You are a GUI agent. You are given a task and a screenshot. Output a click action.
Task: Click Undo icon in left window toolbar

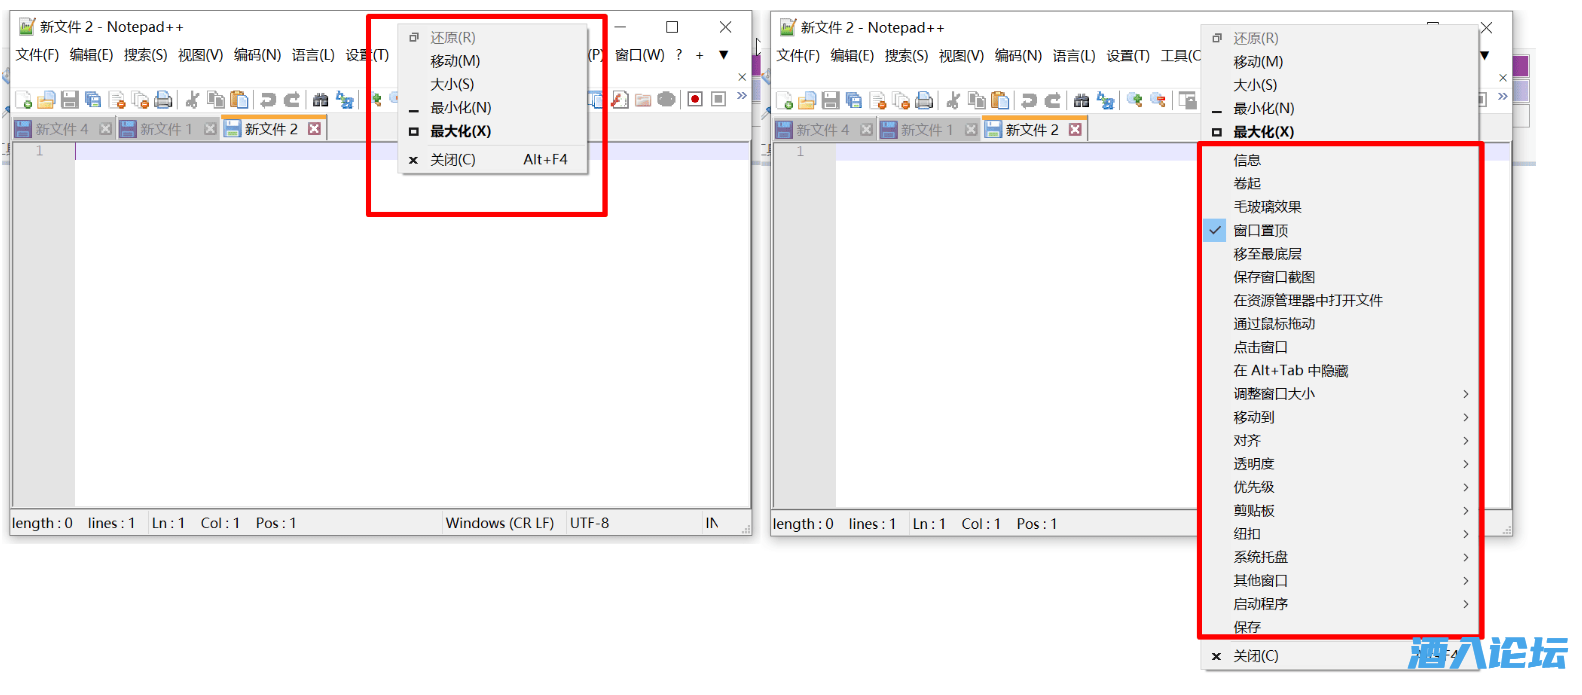pos(268,100)
